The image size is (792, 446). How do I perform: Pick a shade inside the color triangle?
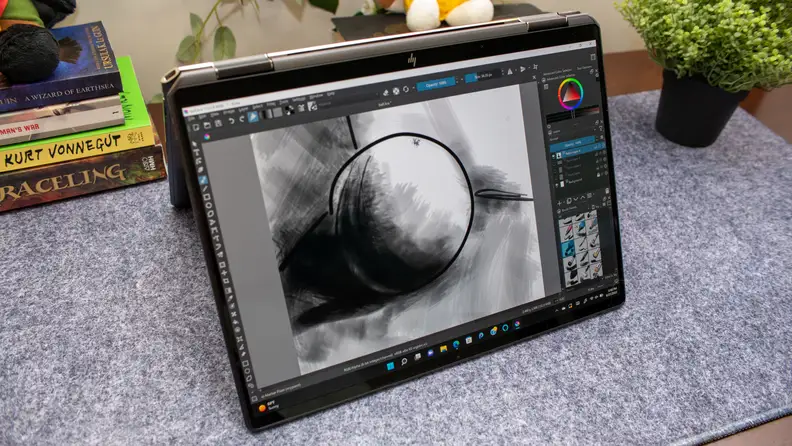point(571,95)
